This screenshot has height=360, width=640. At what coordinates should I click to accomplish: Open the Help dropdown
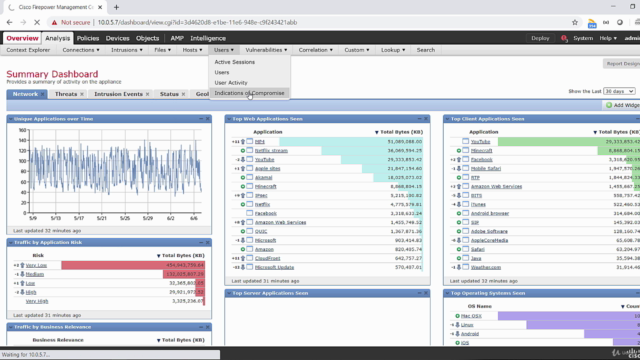coord(608,38)
